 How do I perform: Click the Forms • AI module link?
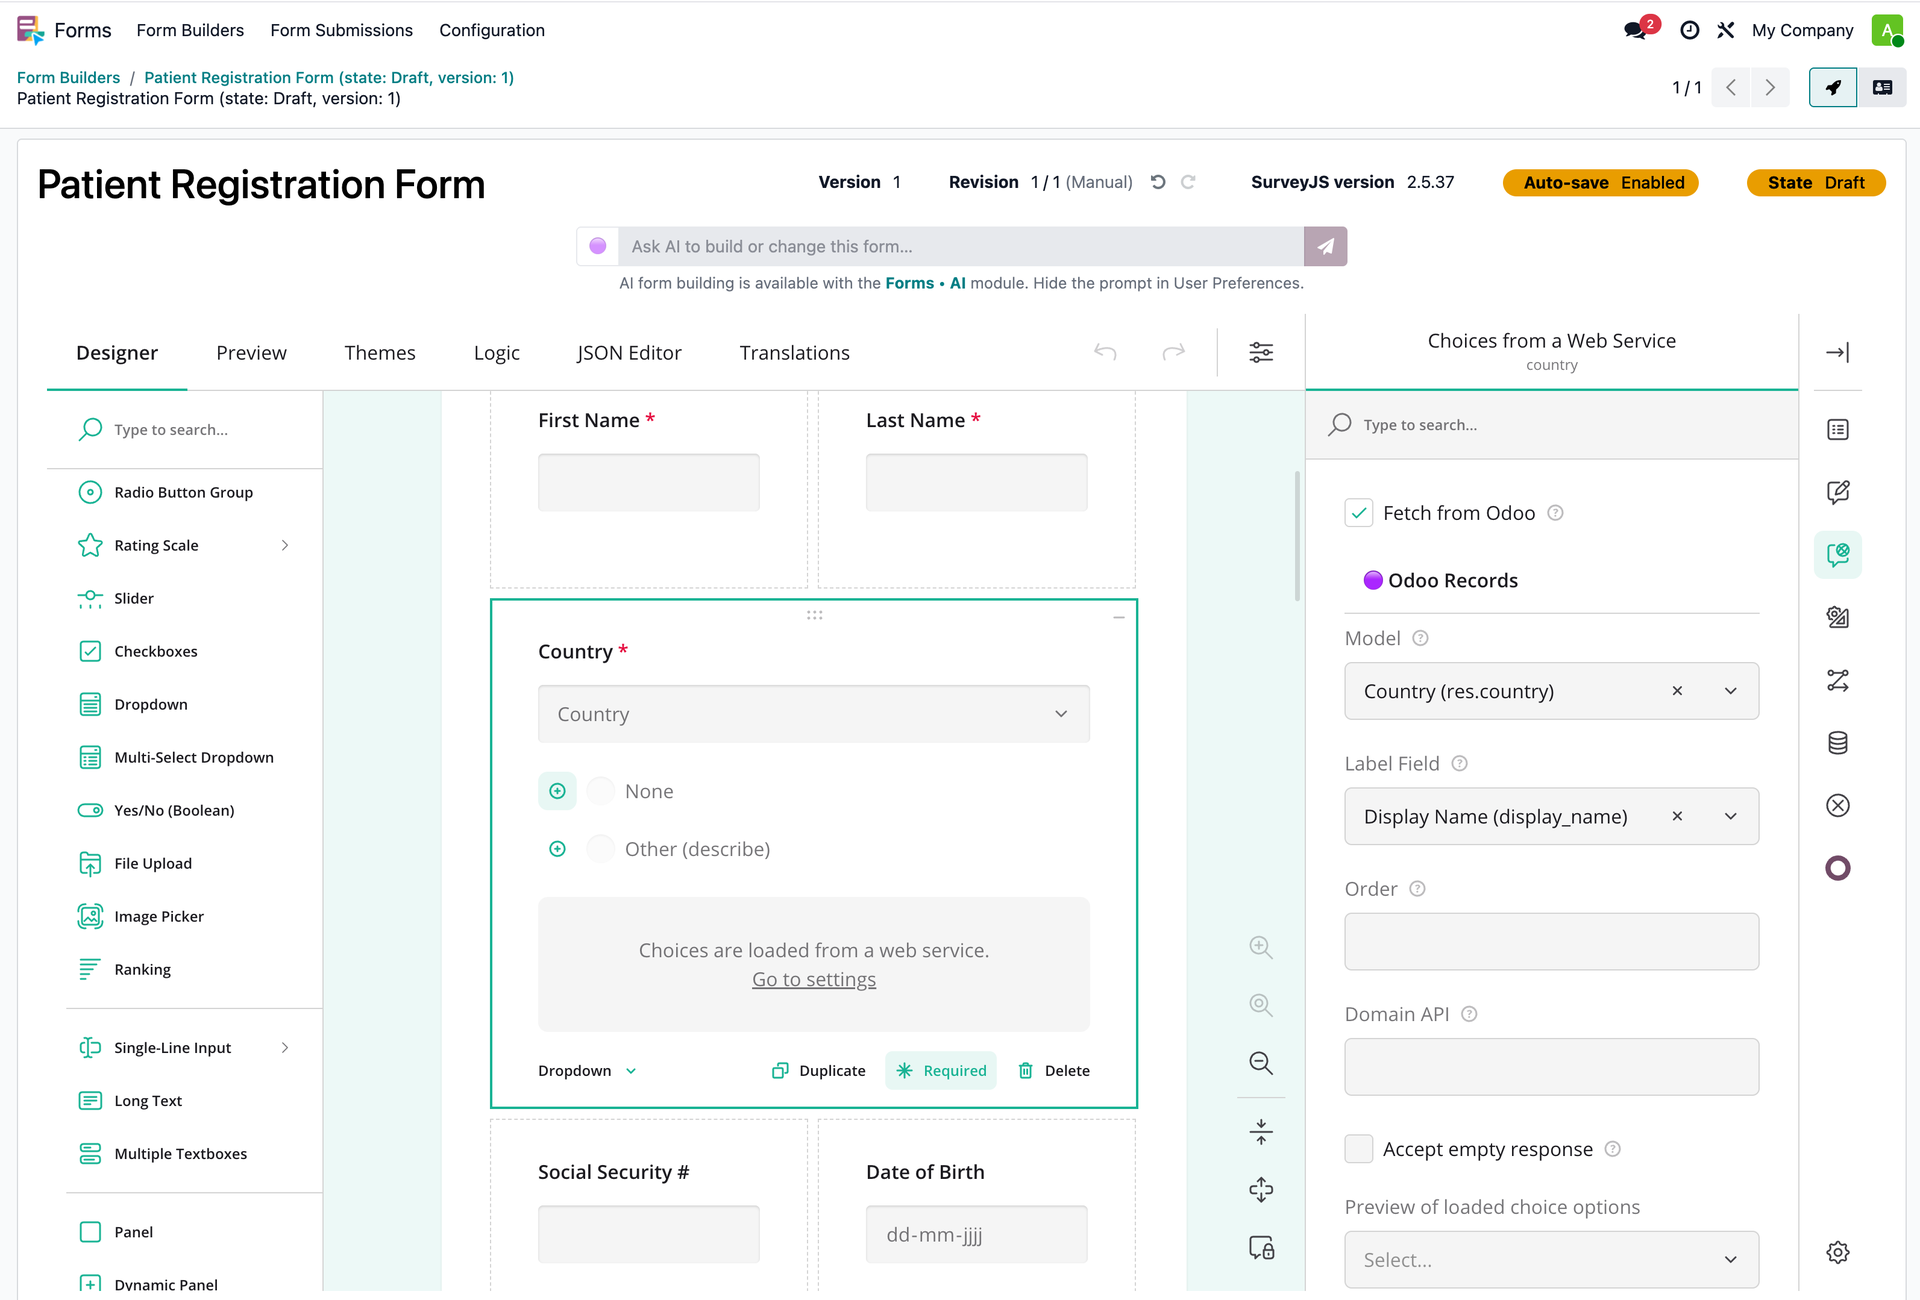coord(925,283)
